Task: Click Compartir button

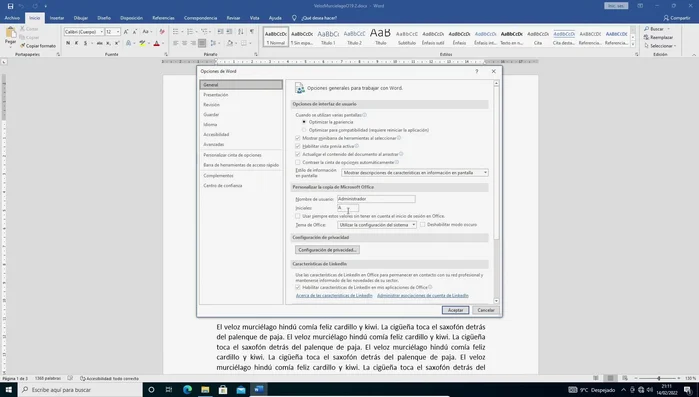Action: (x=677, y=18)
